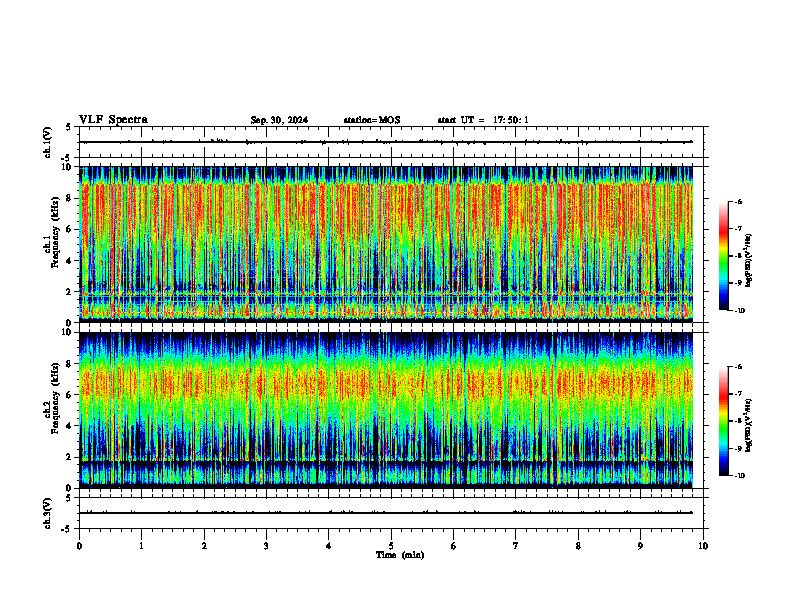Click the ch.2 spectrogram color scale bar

pos(723,421)
